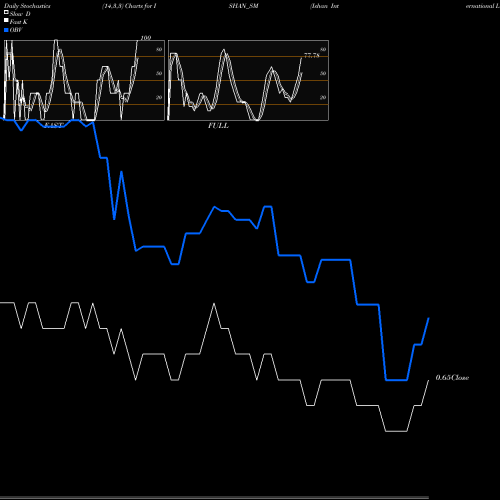This screenshot has height=500, width=500.
Task: Click the "50" axis label in the FULL chart
Action: pos(323,73)
